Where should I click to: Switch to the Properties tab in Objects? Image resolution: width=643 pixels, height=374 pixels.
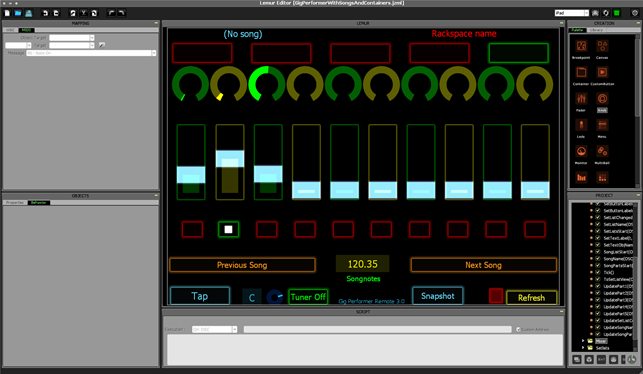click(x=15, y=203)
